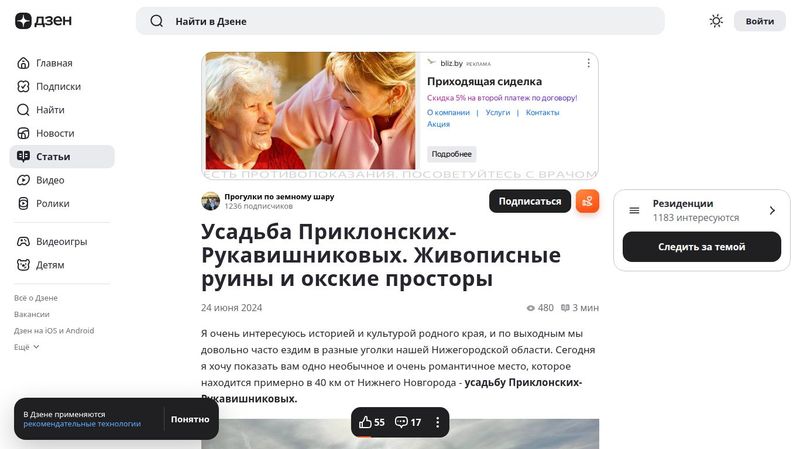Toggle the light/dark theme sun icon
The height and width of the screenshot is (449, 800).
pyautogui.click(x=716, y=21)
